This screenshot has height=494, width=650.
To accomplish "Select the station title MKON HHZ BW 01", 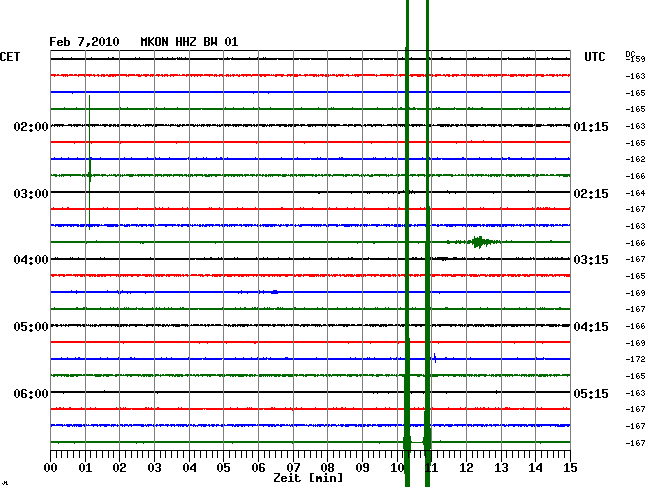I will click(189, 42).
